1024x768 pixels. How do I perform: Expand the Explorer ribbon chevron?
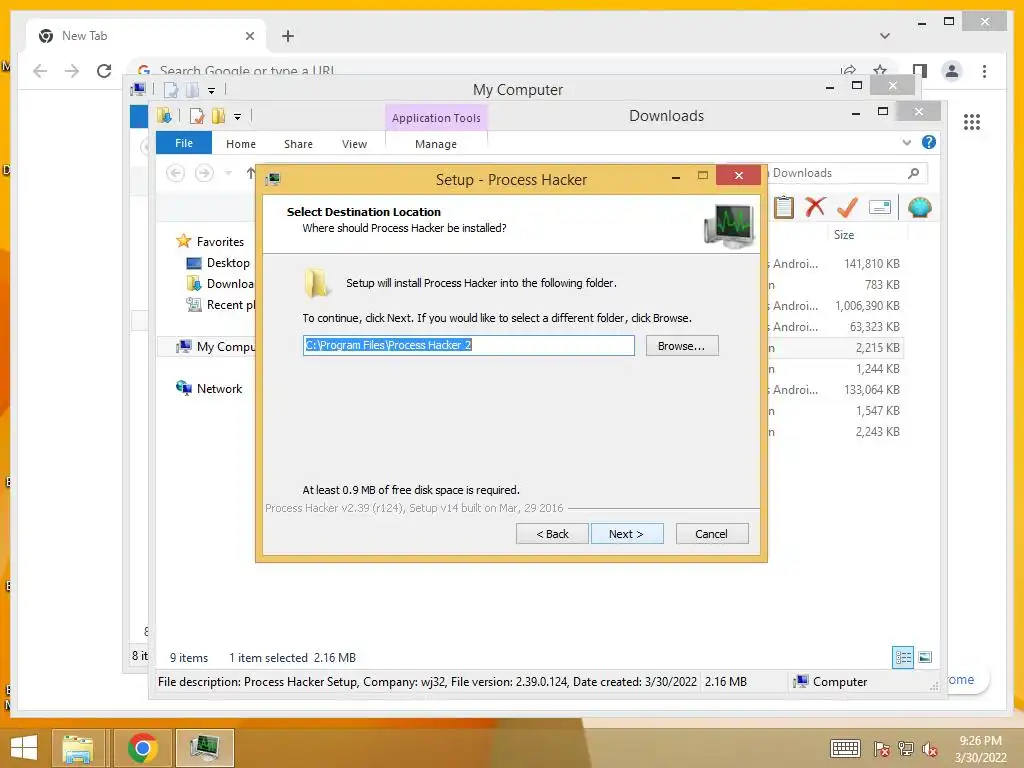coord(906,142)
